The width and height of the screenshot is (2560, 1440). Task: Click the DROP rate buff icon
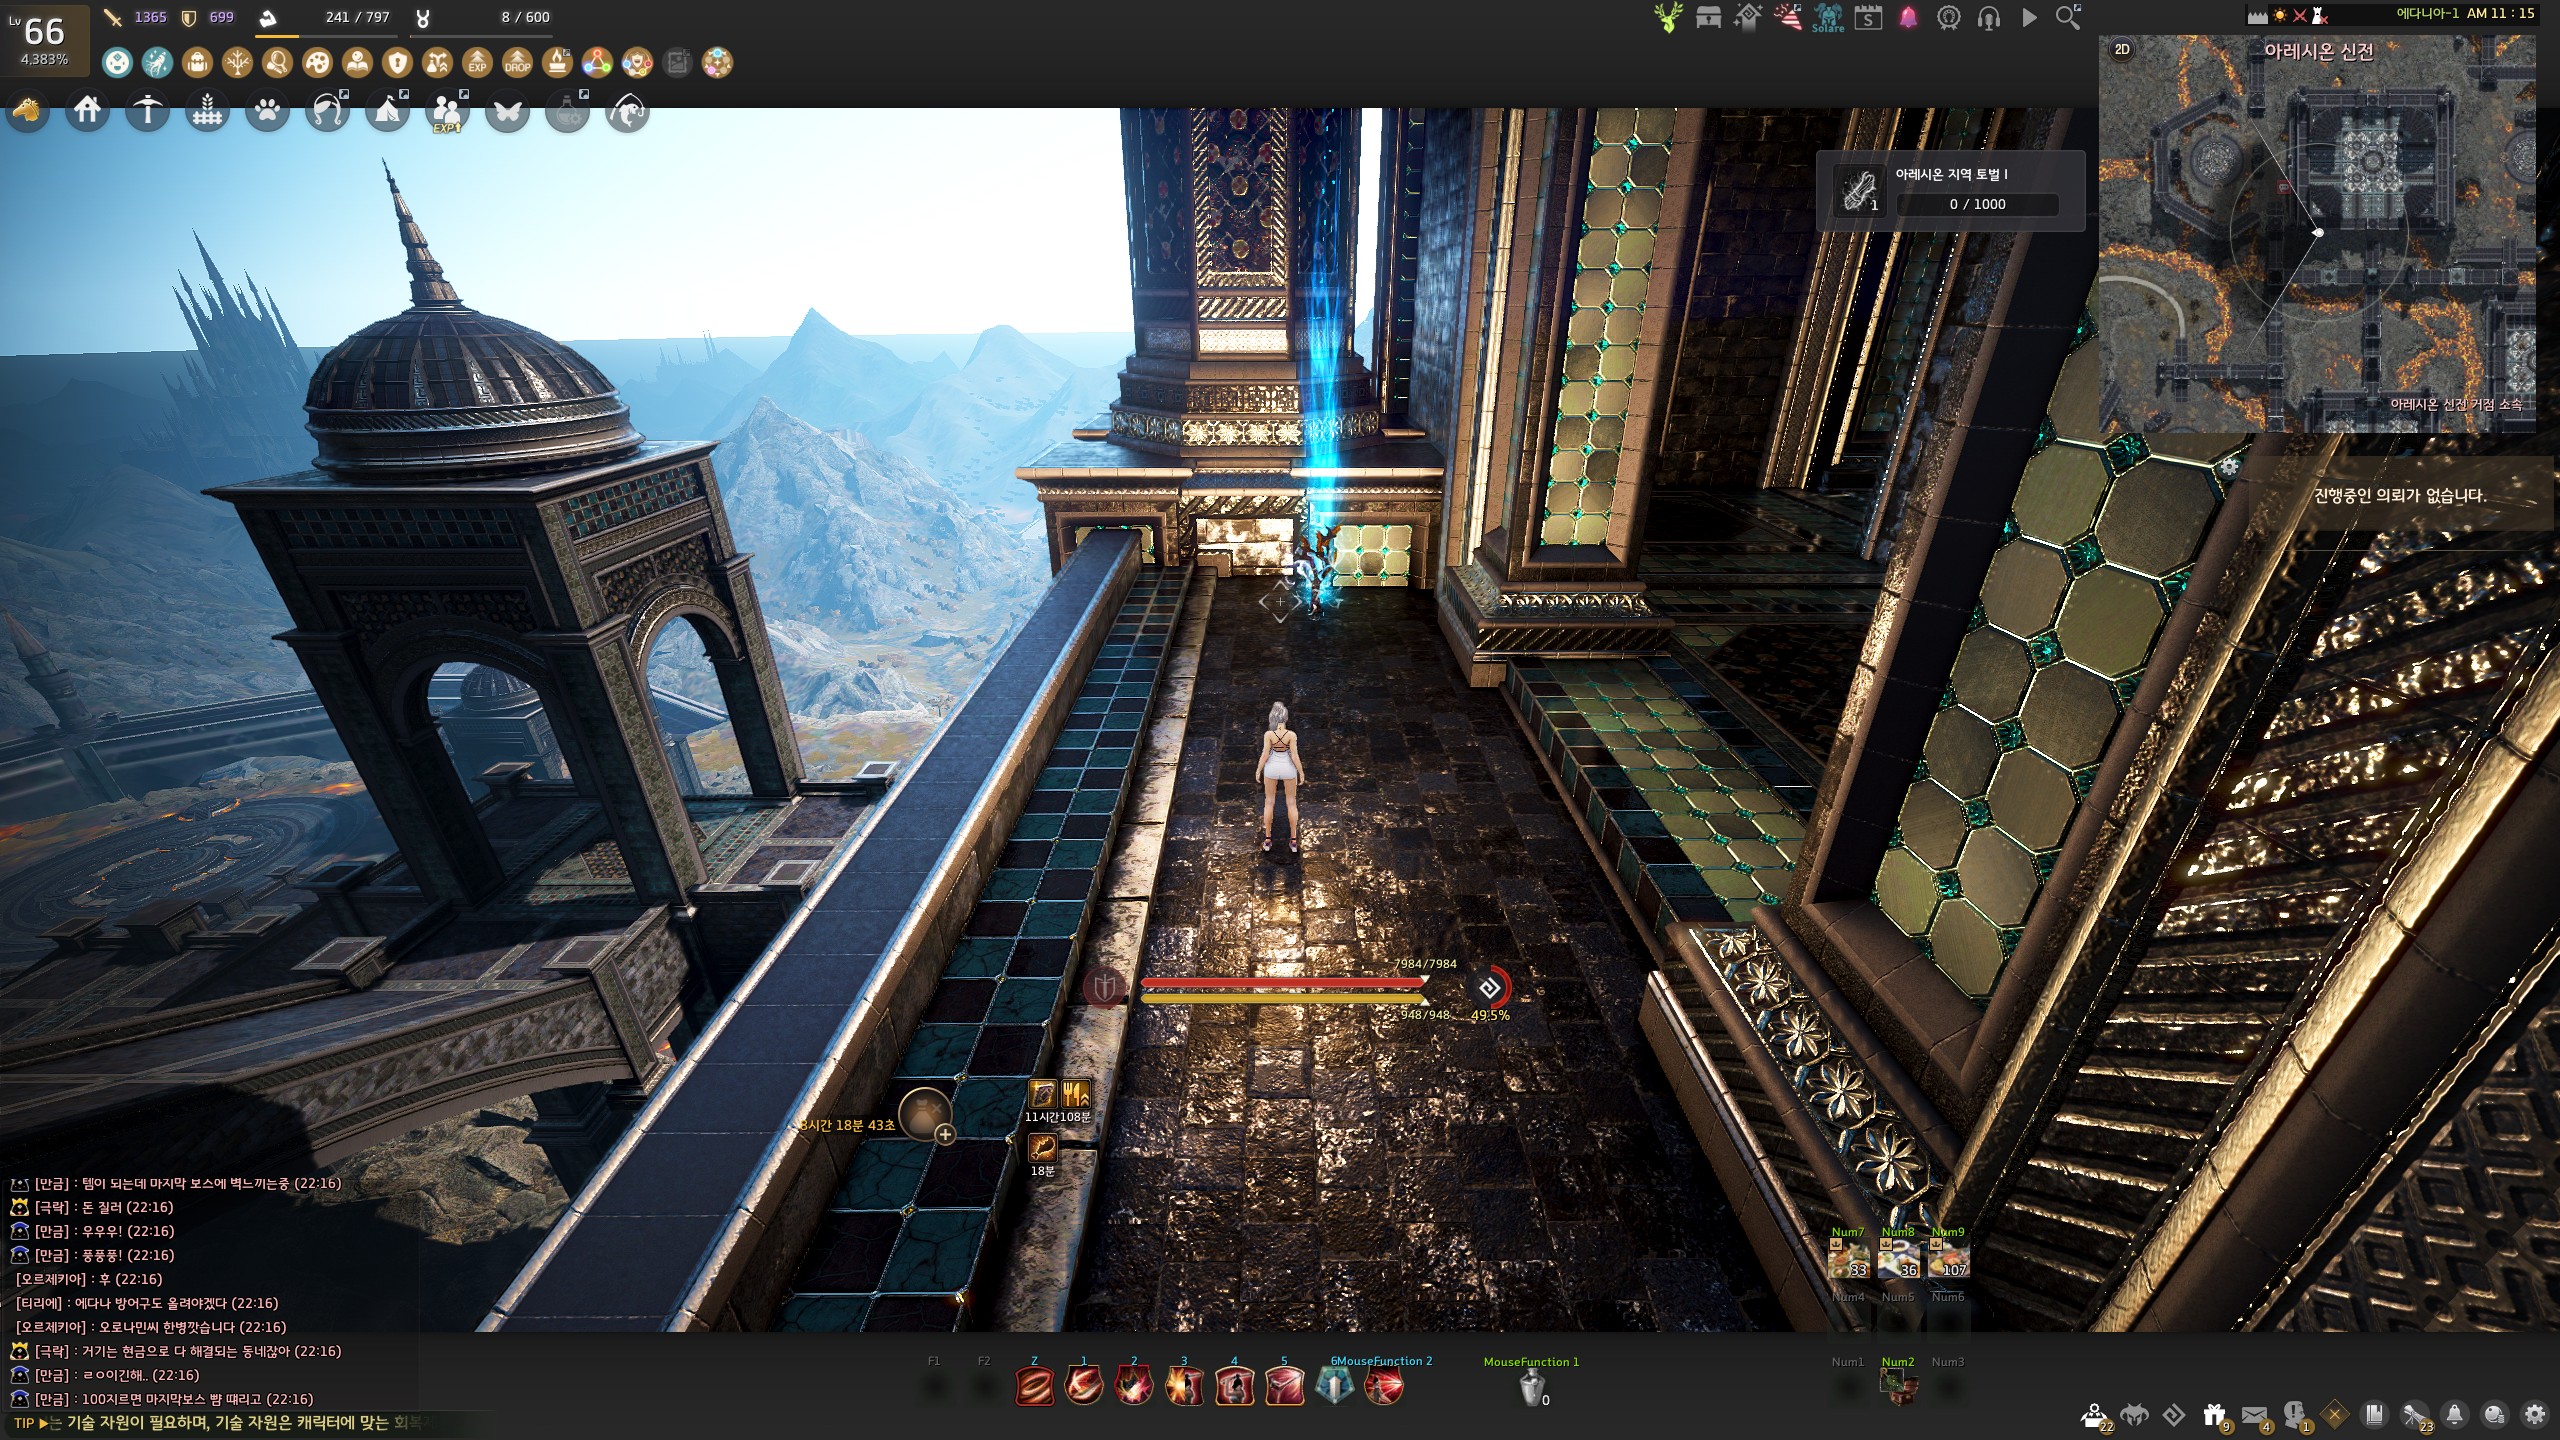(x=518, y=63)
